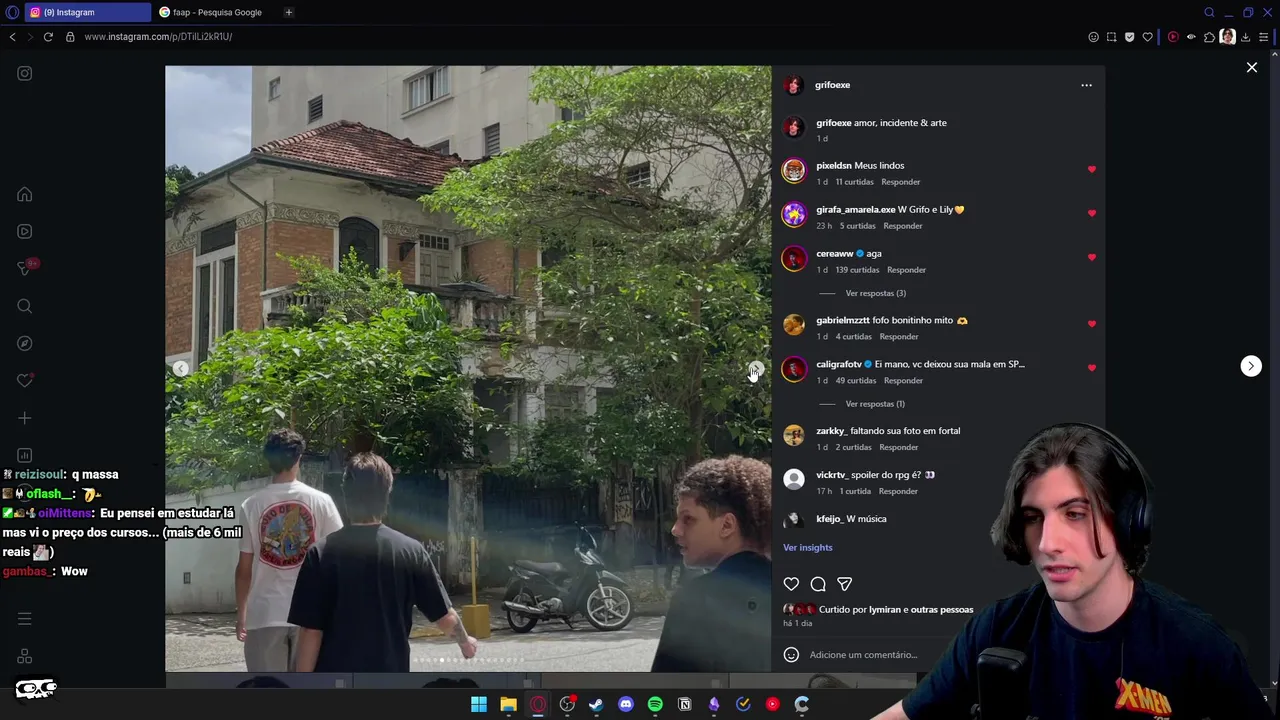Toggle like on pixeldsn's comment

(1092, 170)
